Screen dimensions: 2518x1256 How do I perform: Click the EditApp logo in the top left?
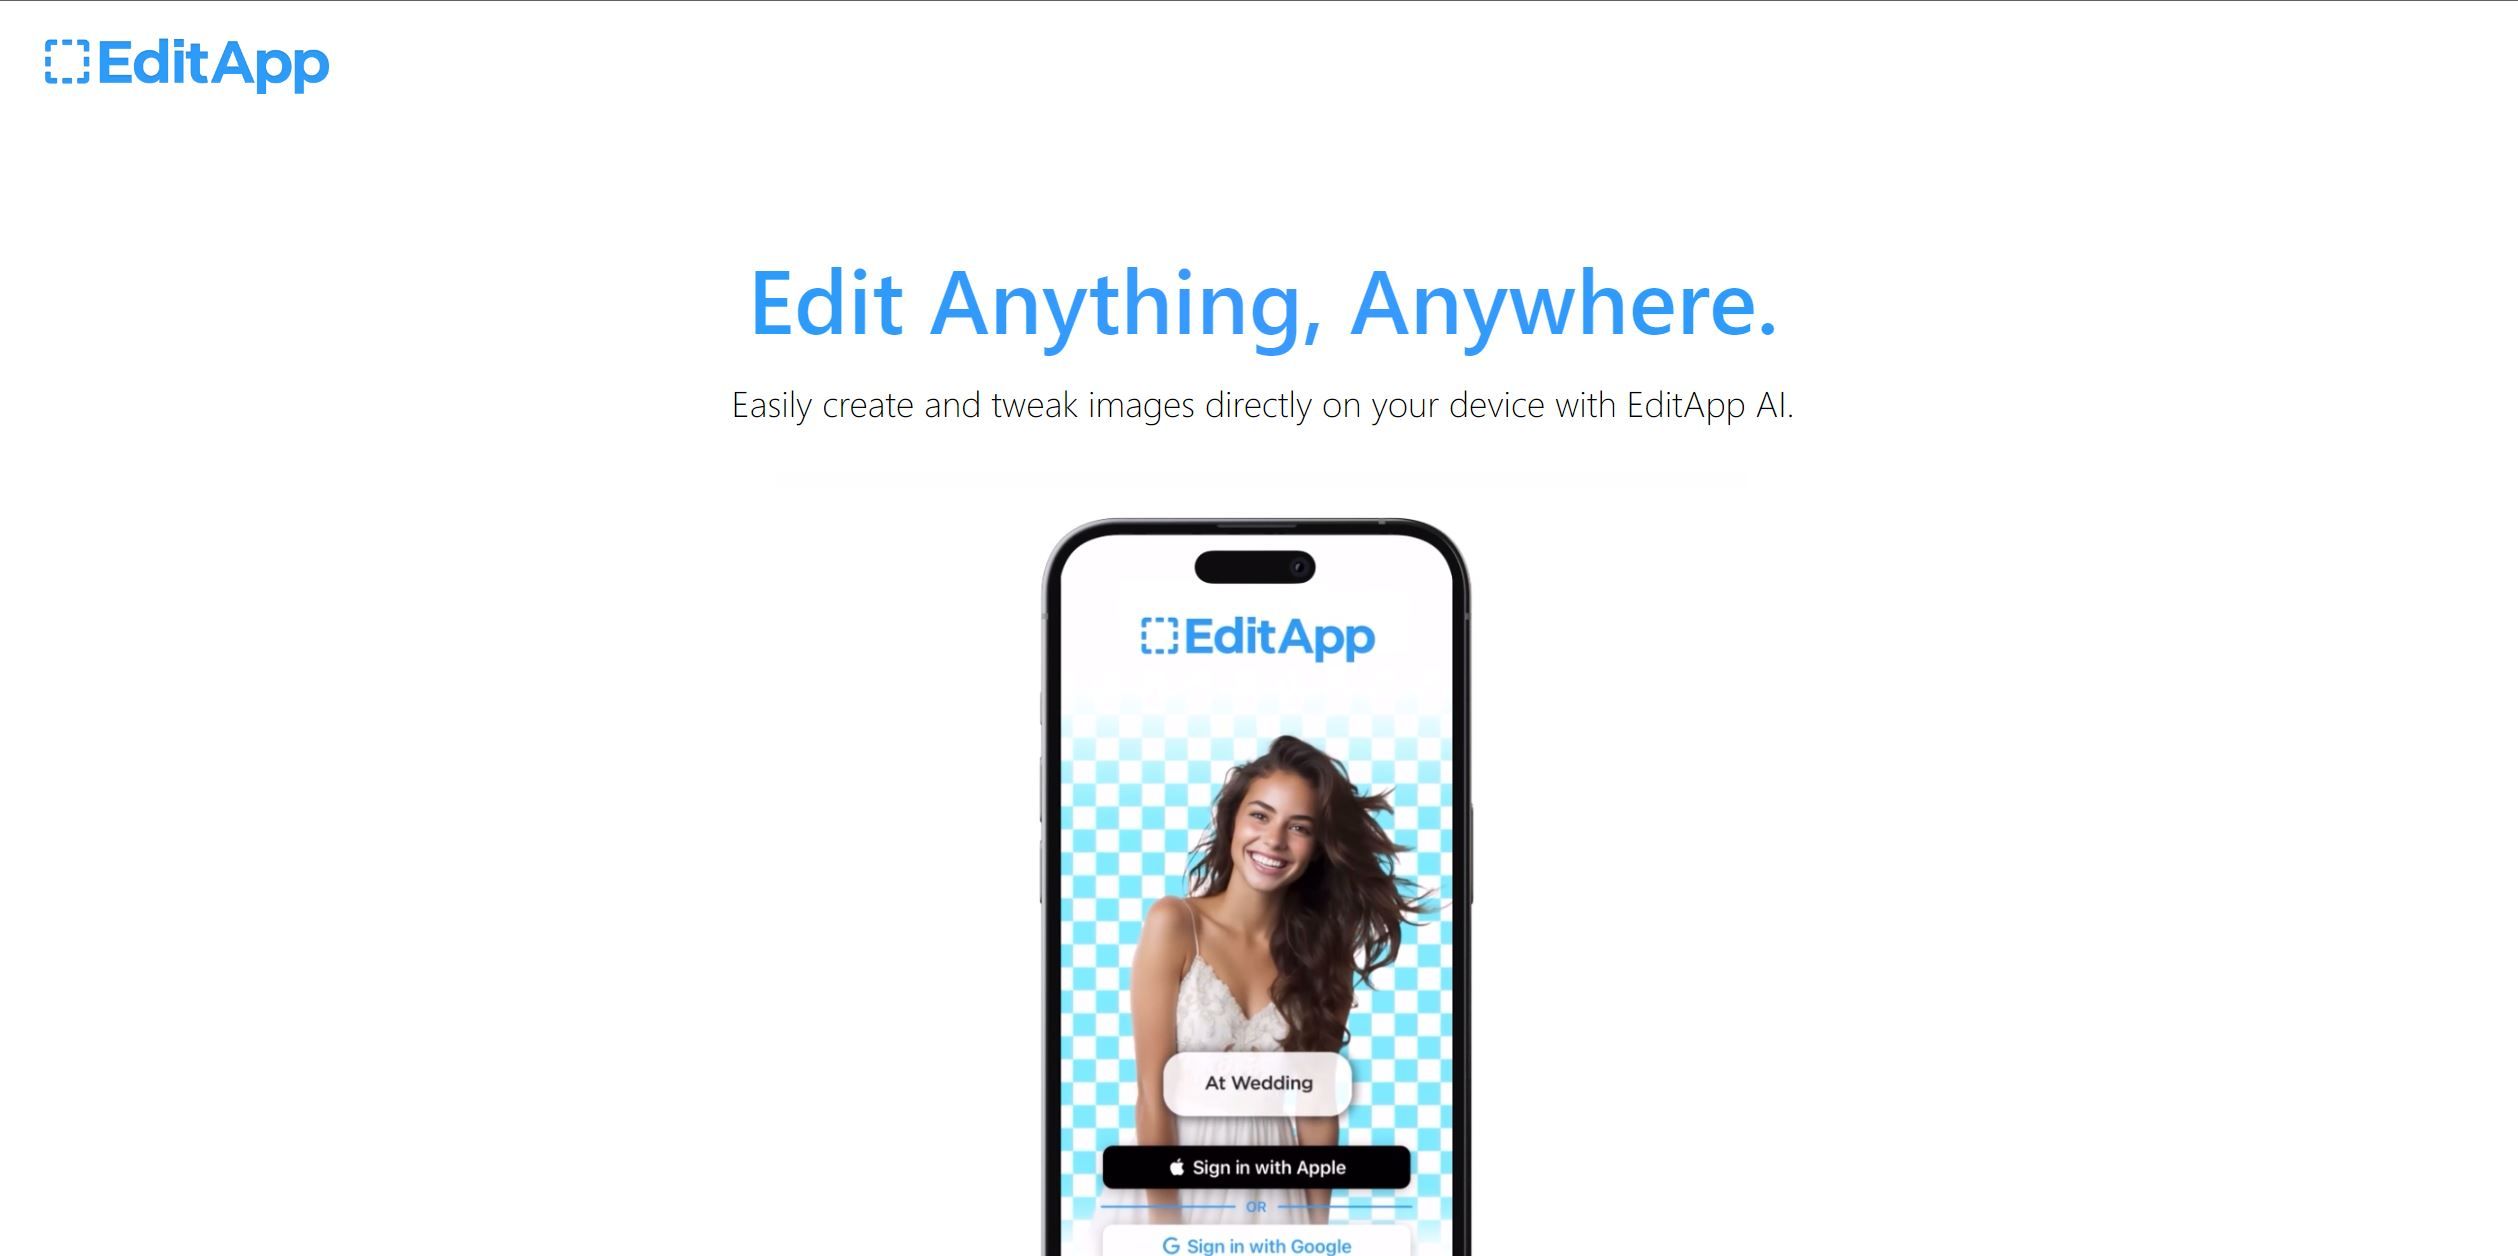(x=186, y=64)
